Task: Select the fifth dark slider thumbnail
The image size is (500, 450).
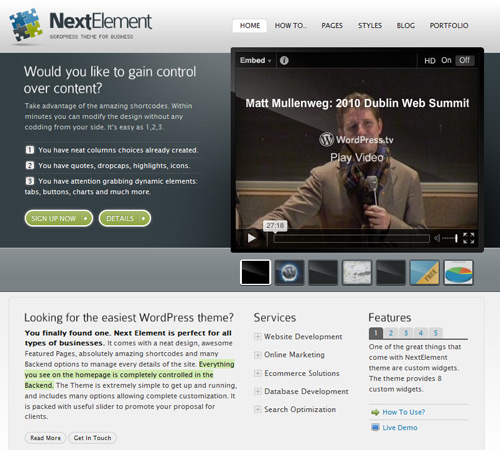Action: click(x=391, y=272)
